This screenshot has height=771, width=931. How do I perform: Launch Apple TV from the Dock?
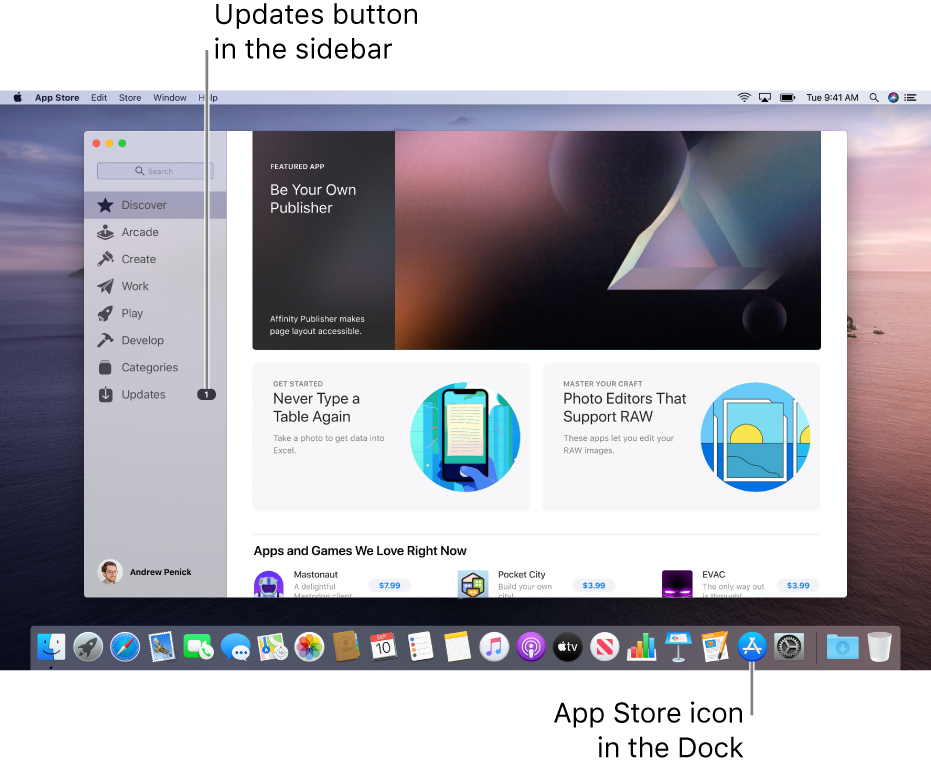pyautogui.click(x=568, y=646)
